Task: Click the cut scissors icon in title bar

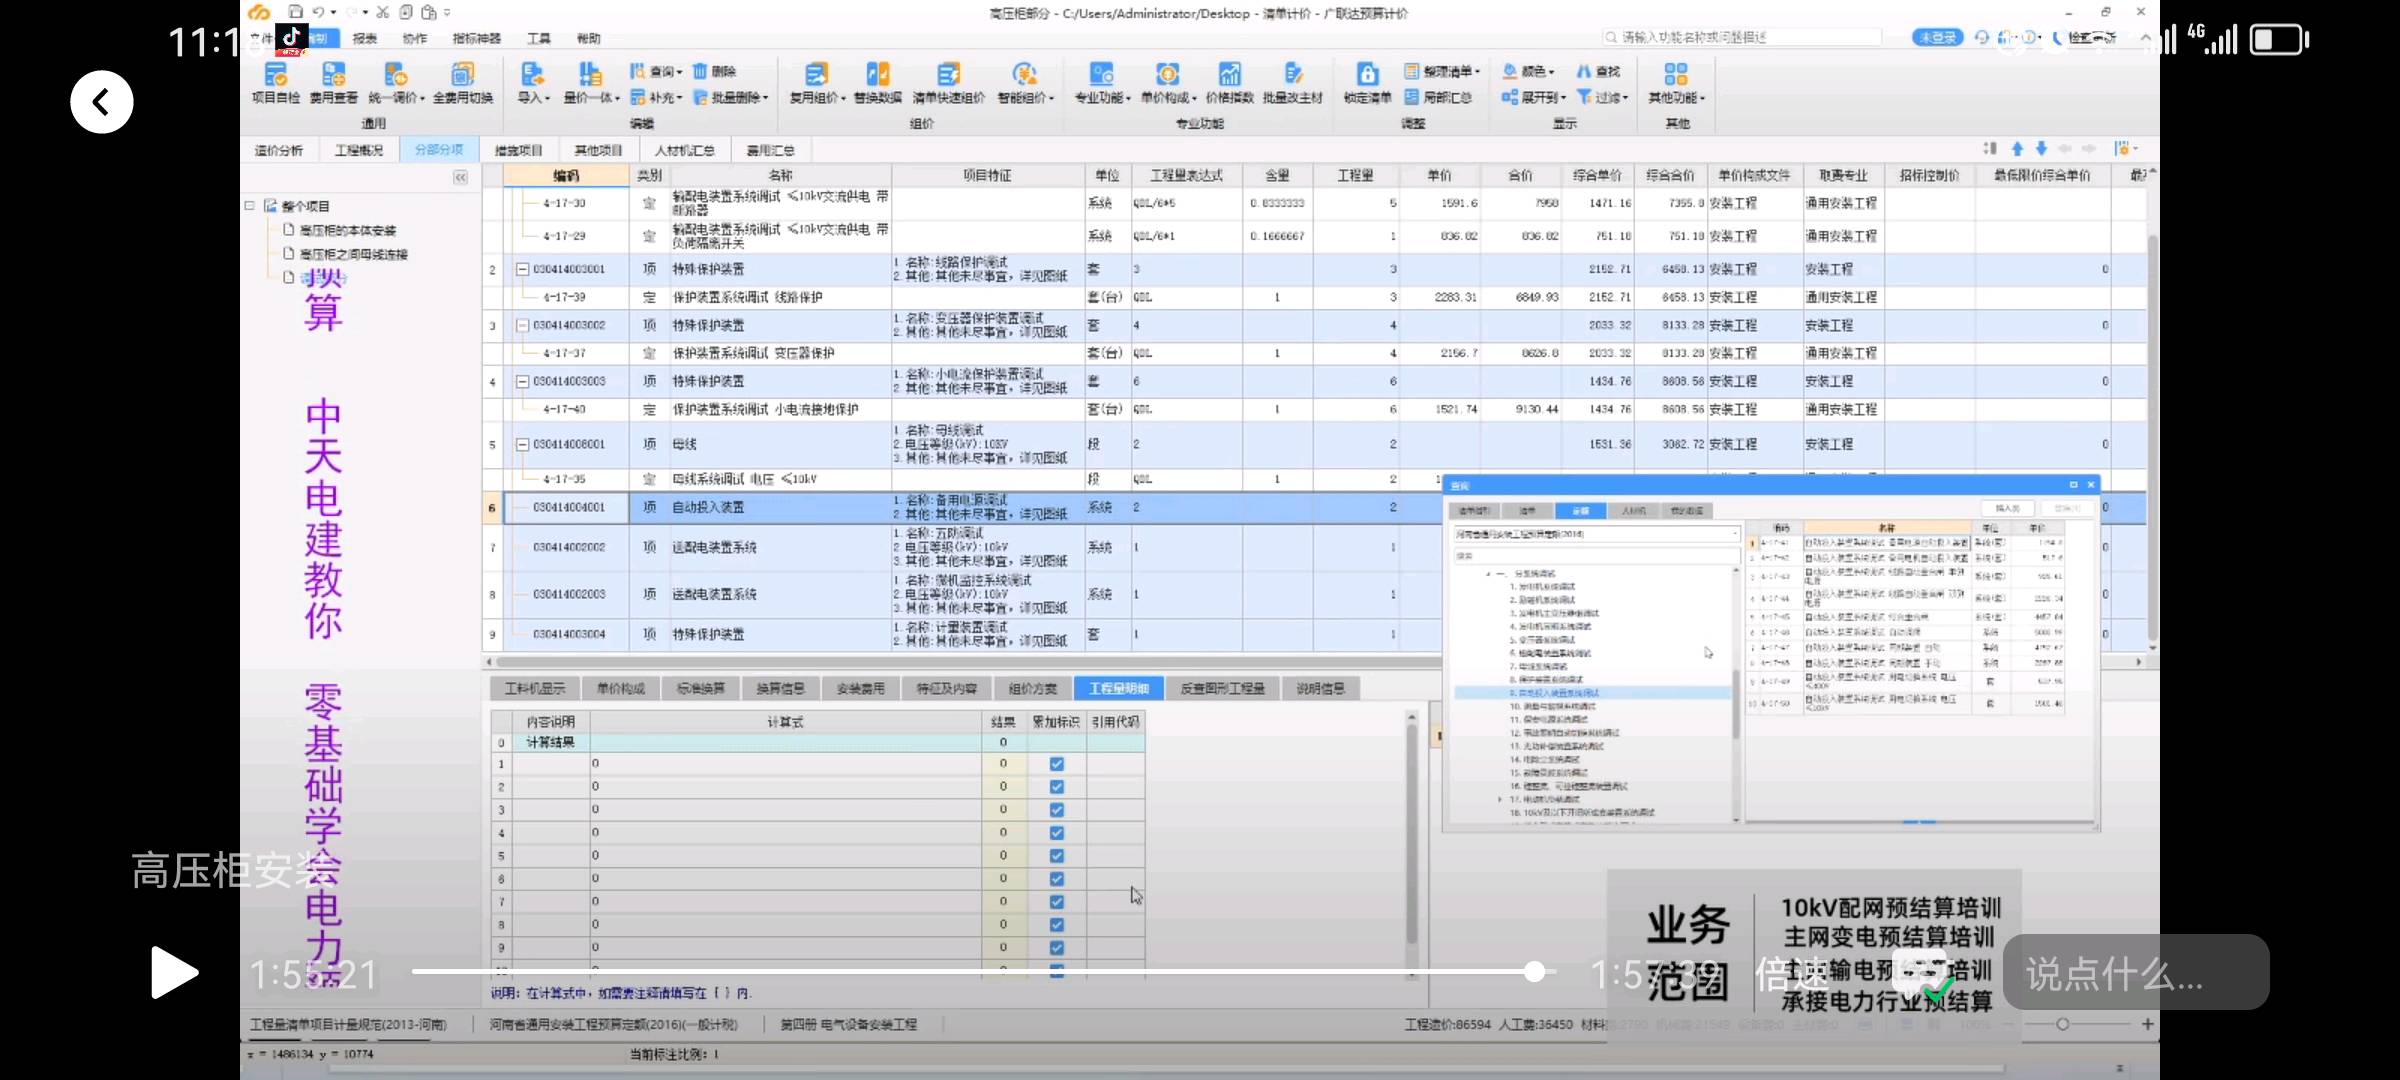Action: [x=382, y=12]
